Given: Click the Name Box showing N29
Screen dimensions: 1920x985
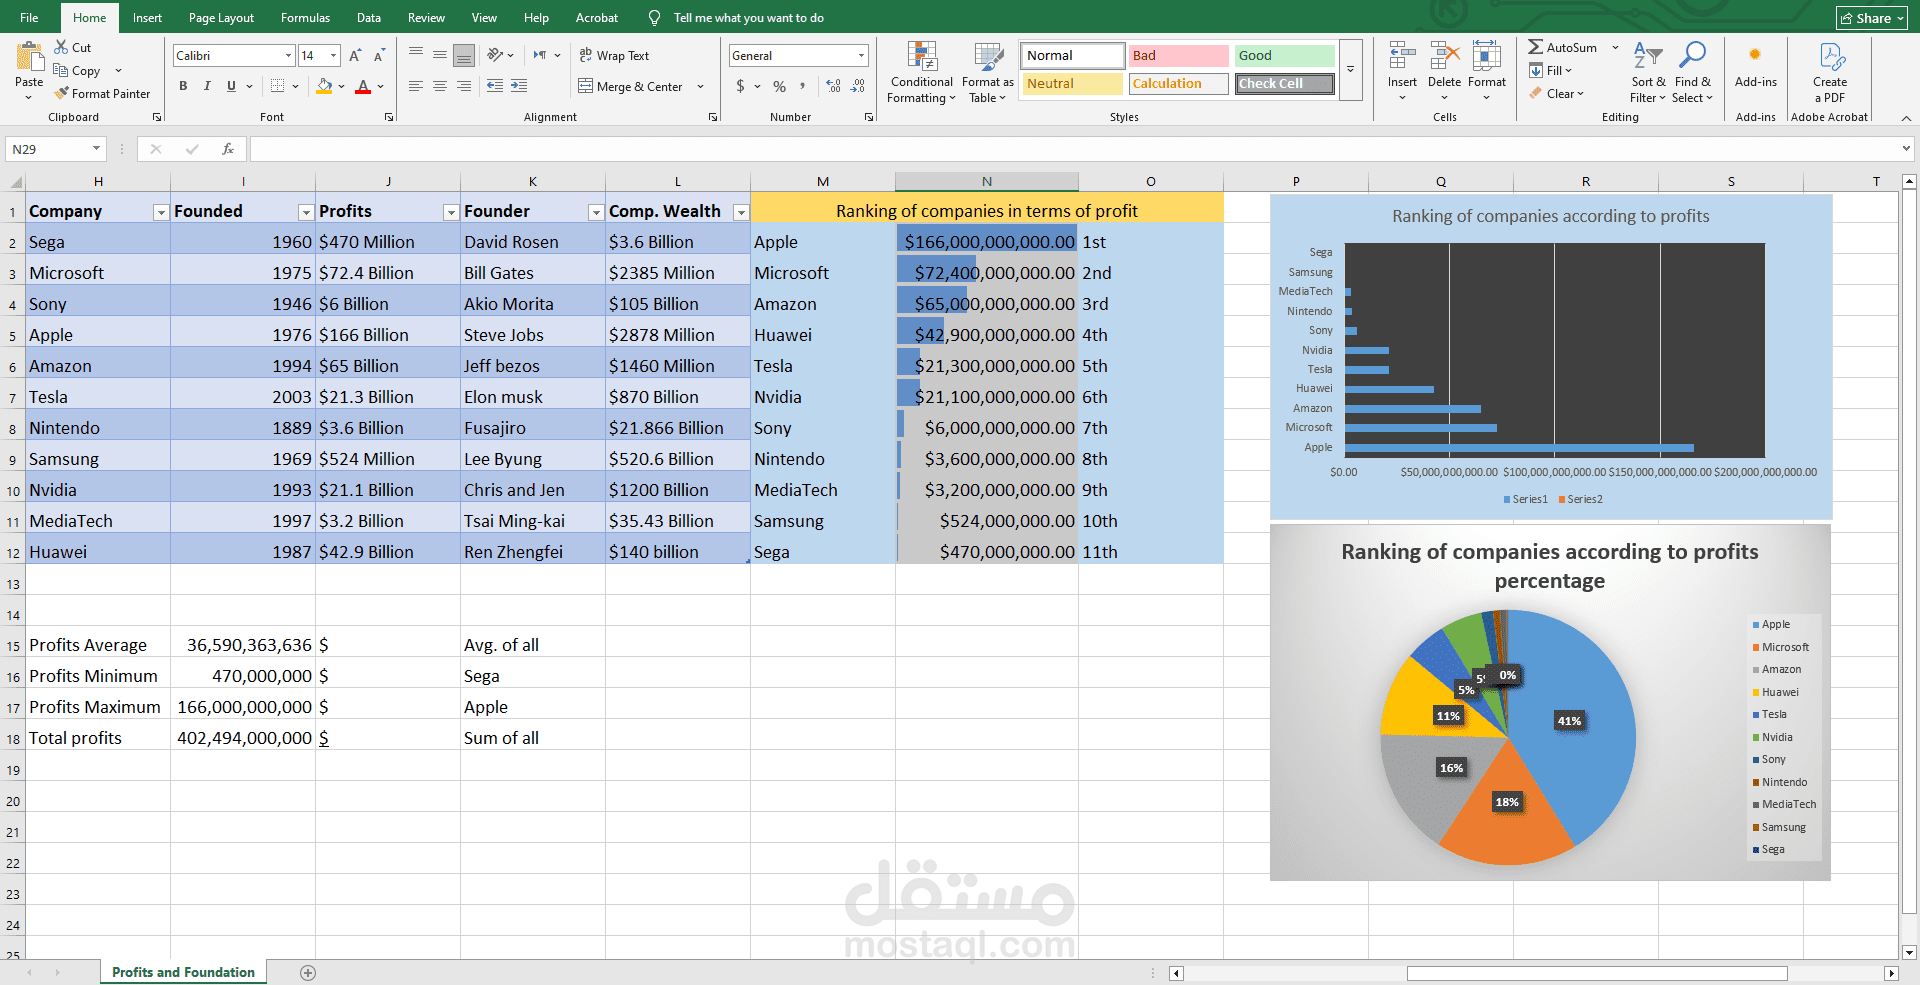Looking at the screenshot, I should (55, 149).
